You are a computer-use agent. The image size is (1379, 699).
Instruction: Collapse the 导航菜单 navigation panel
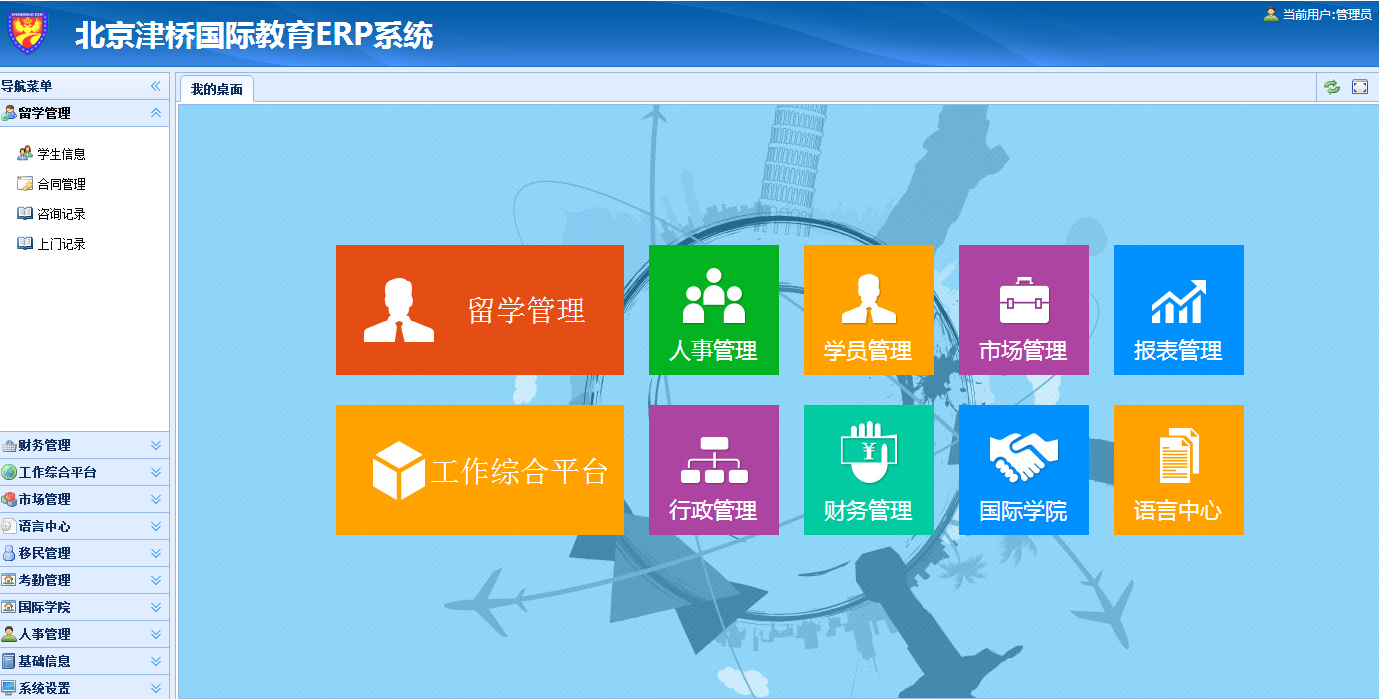[x=155, y=87]
